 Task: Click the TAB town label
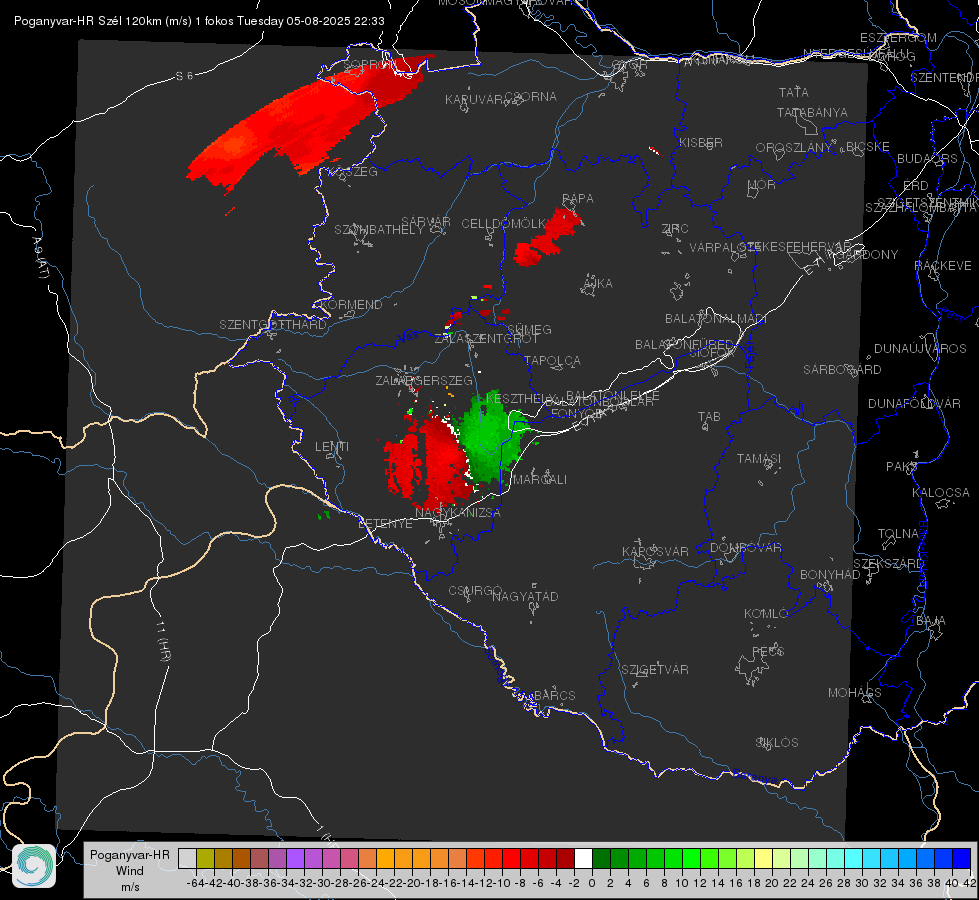click(x=709, y=417)
